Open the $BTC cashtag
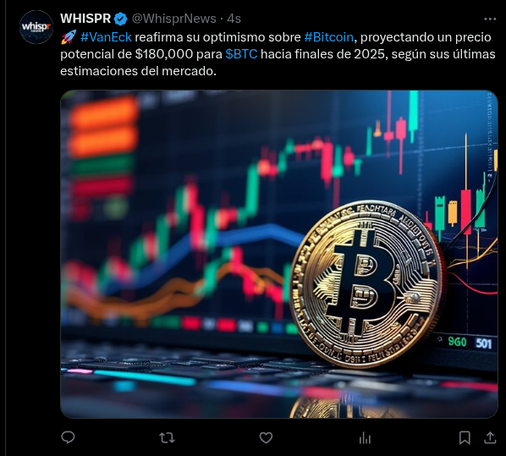 click(x=241, y=54)
